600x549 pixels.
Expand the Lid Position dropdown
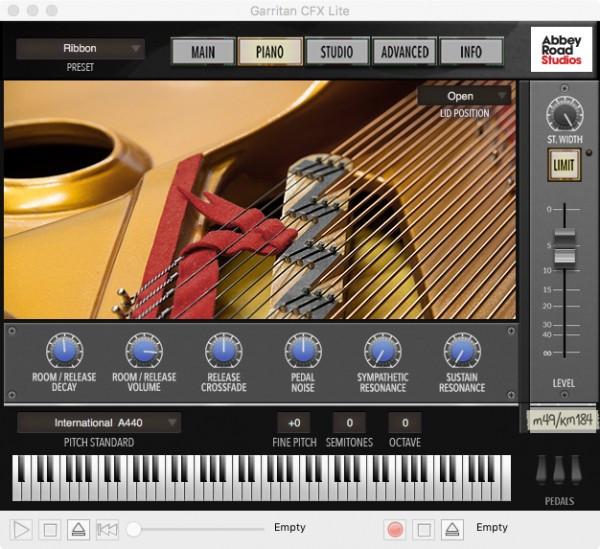[x=464, y=96]
